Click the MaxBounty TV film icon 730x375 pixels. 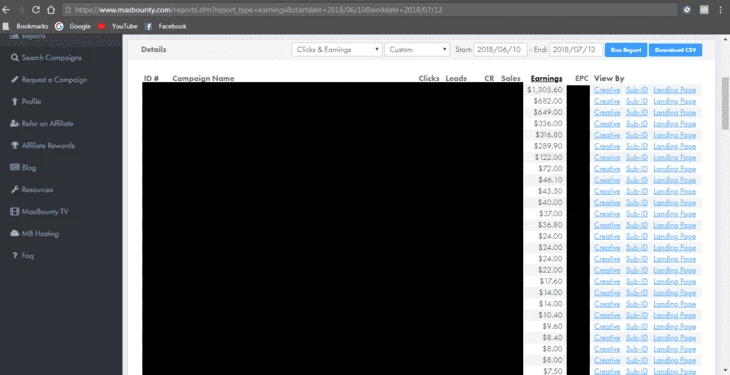click(14, 211)
